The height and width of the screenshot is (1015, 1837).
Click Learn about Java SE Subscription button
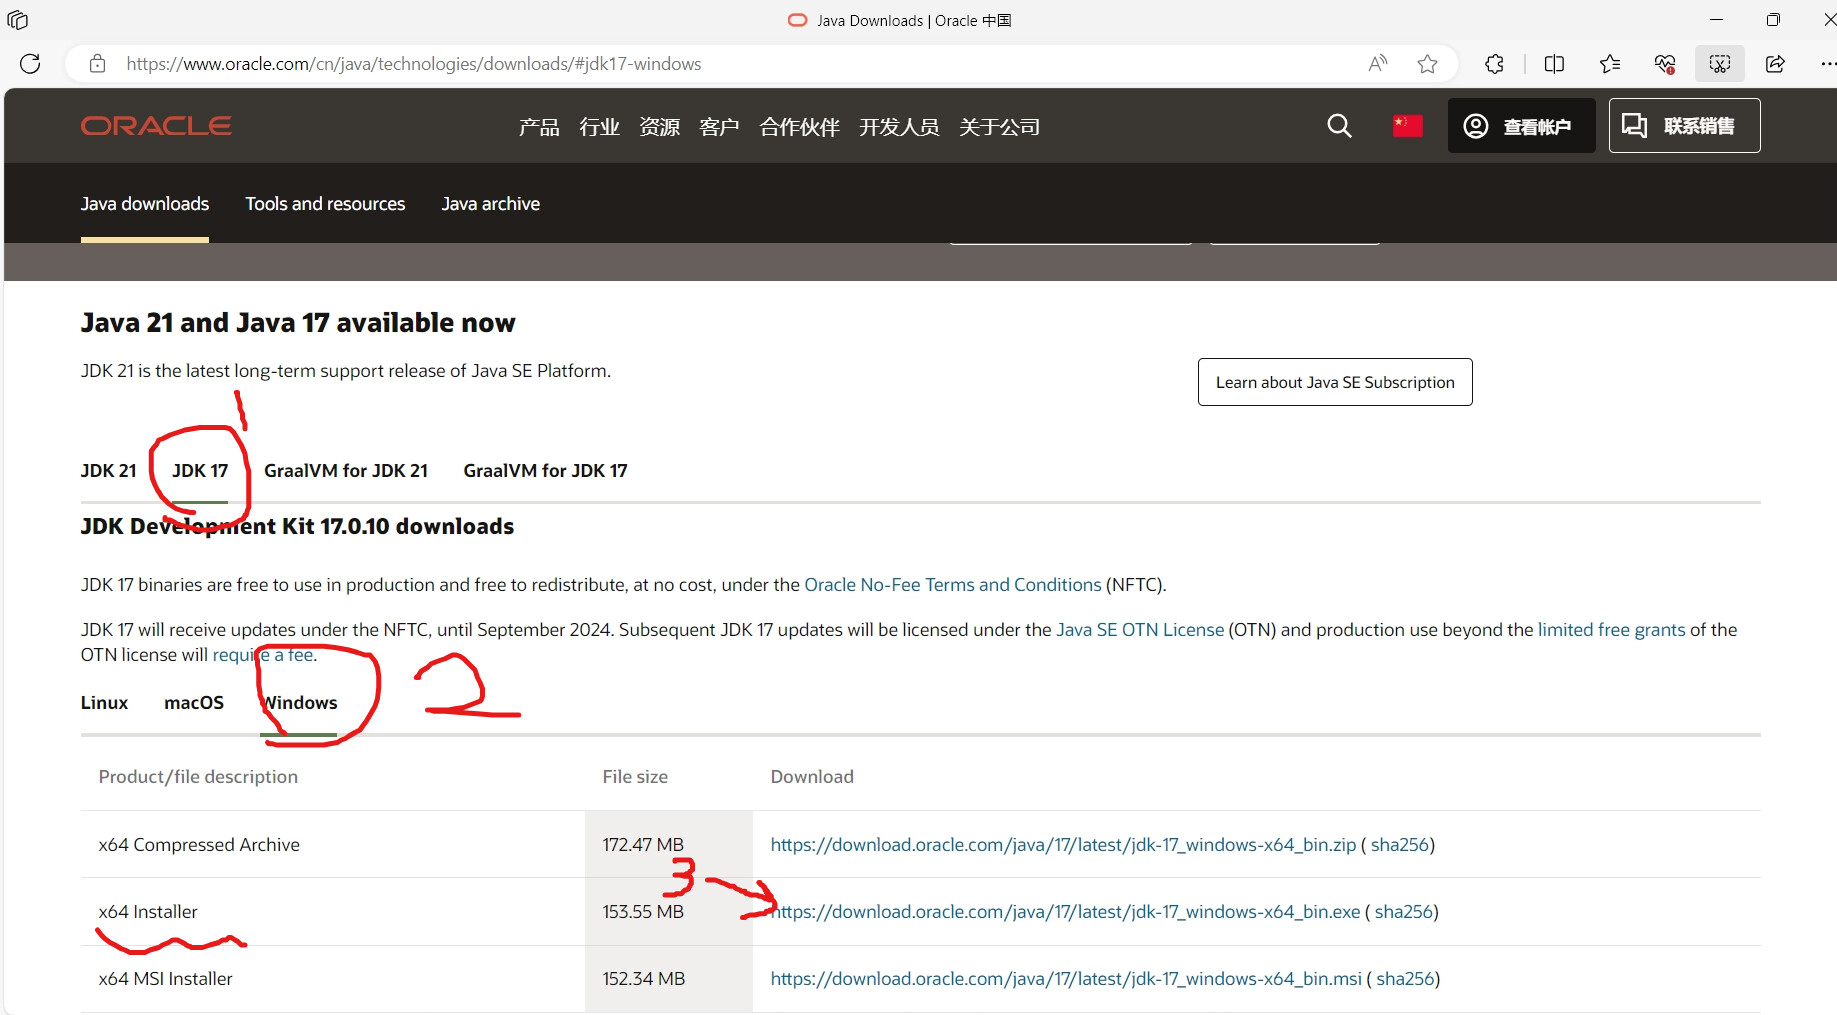pos(1335,382)
